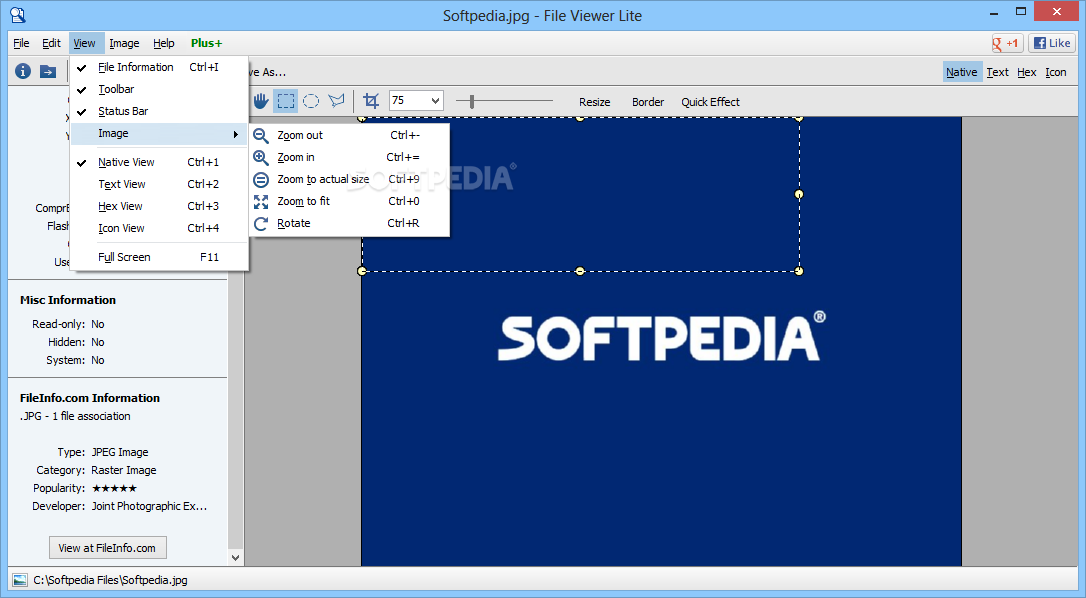Click the top-right selection handle
The image size is (1086, 598).
pyautogui.click(x=799, y=118)
